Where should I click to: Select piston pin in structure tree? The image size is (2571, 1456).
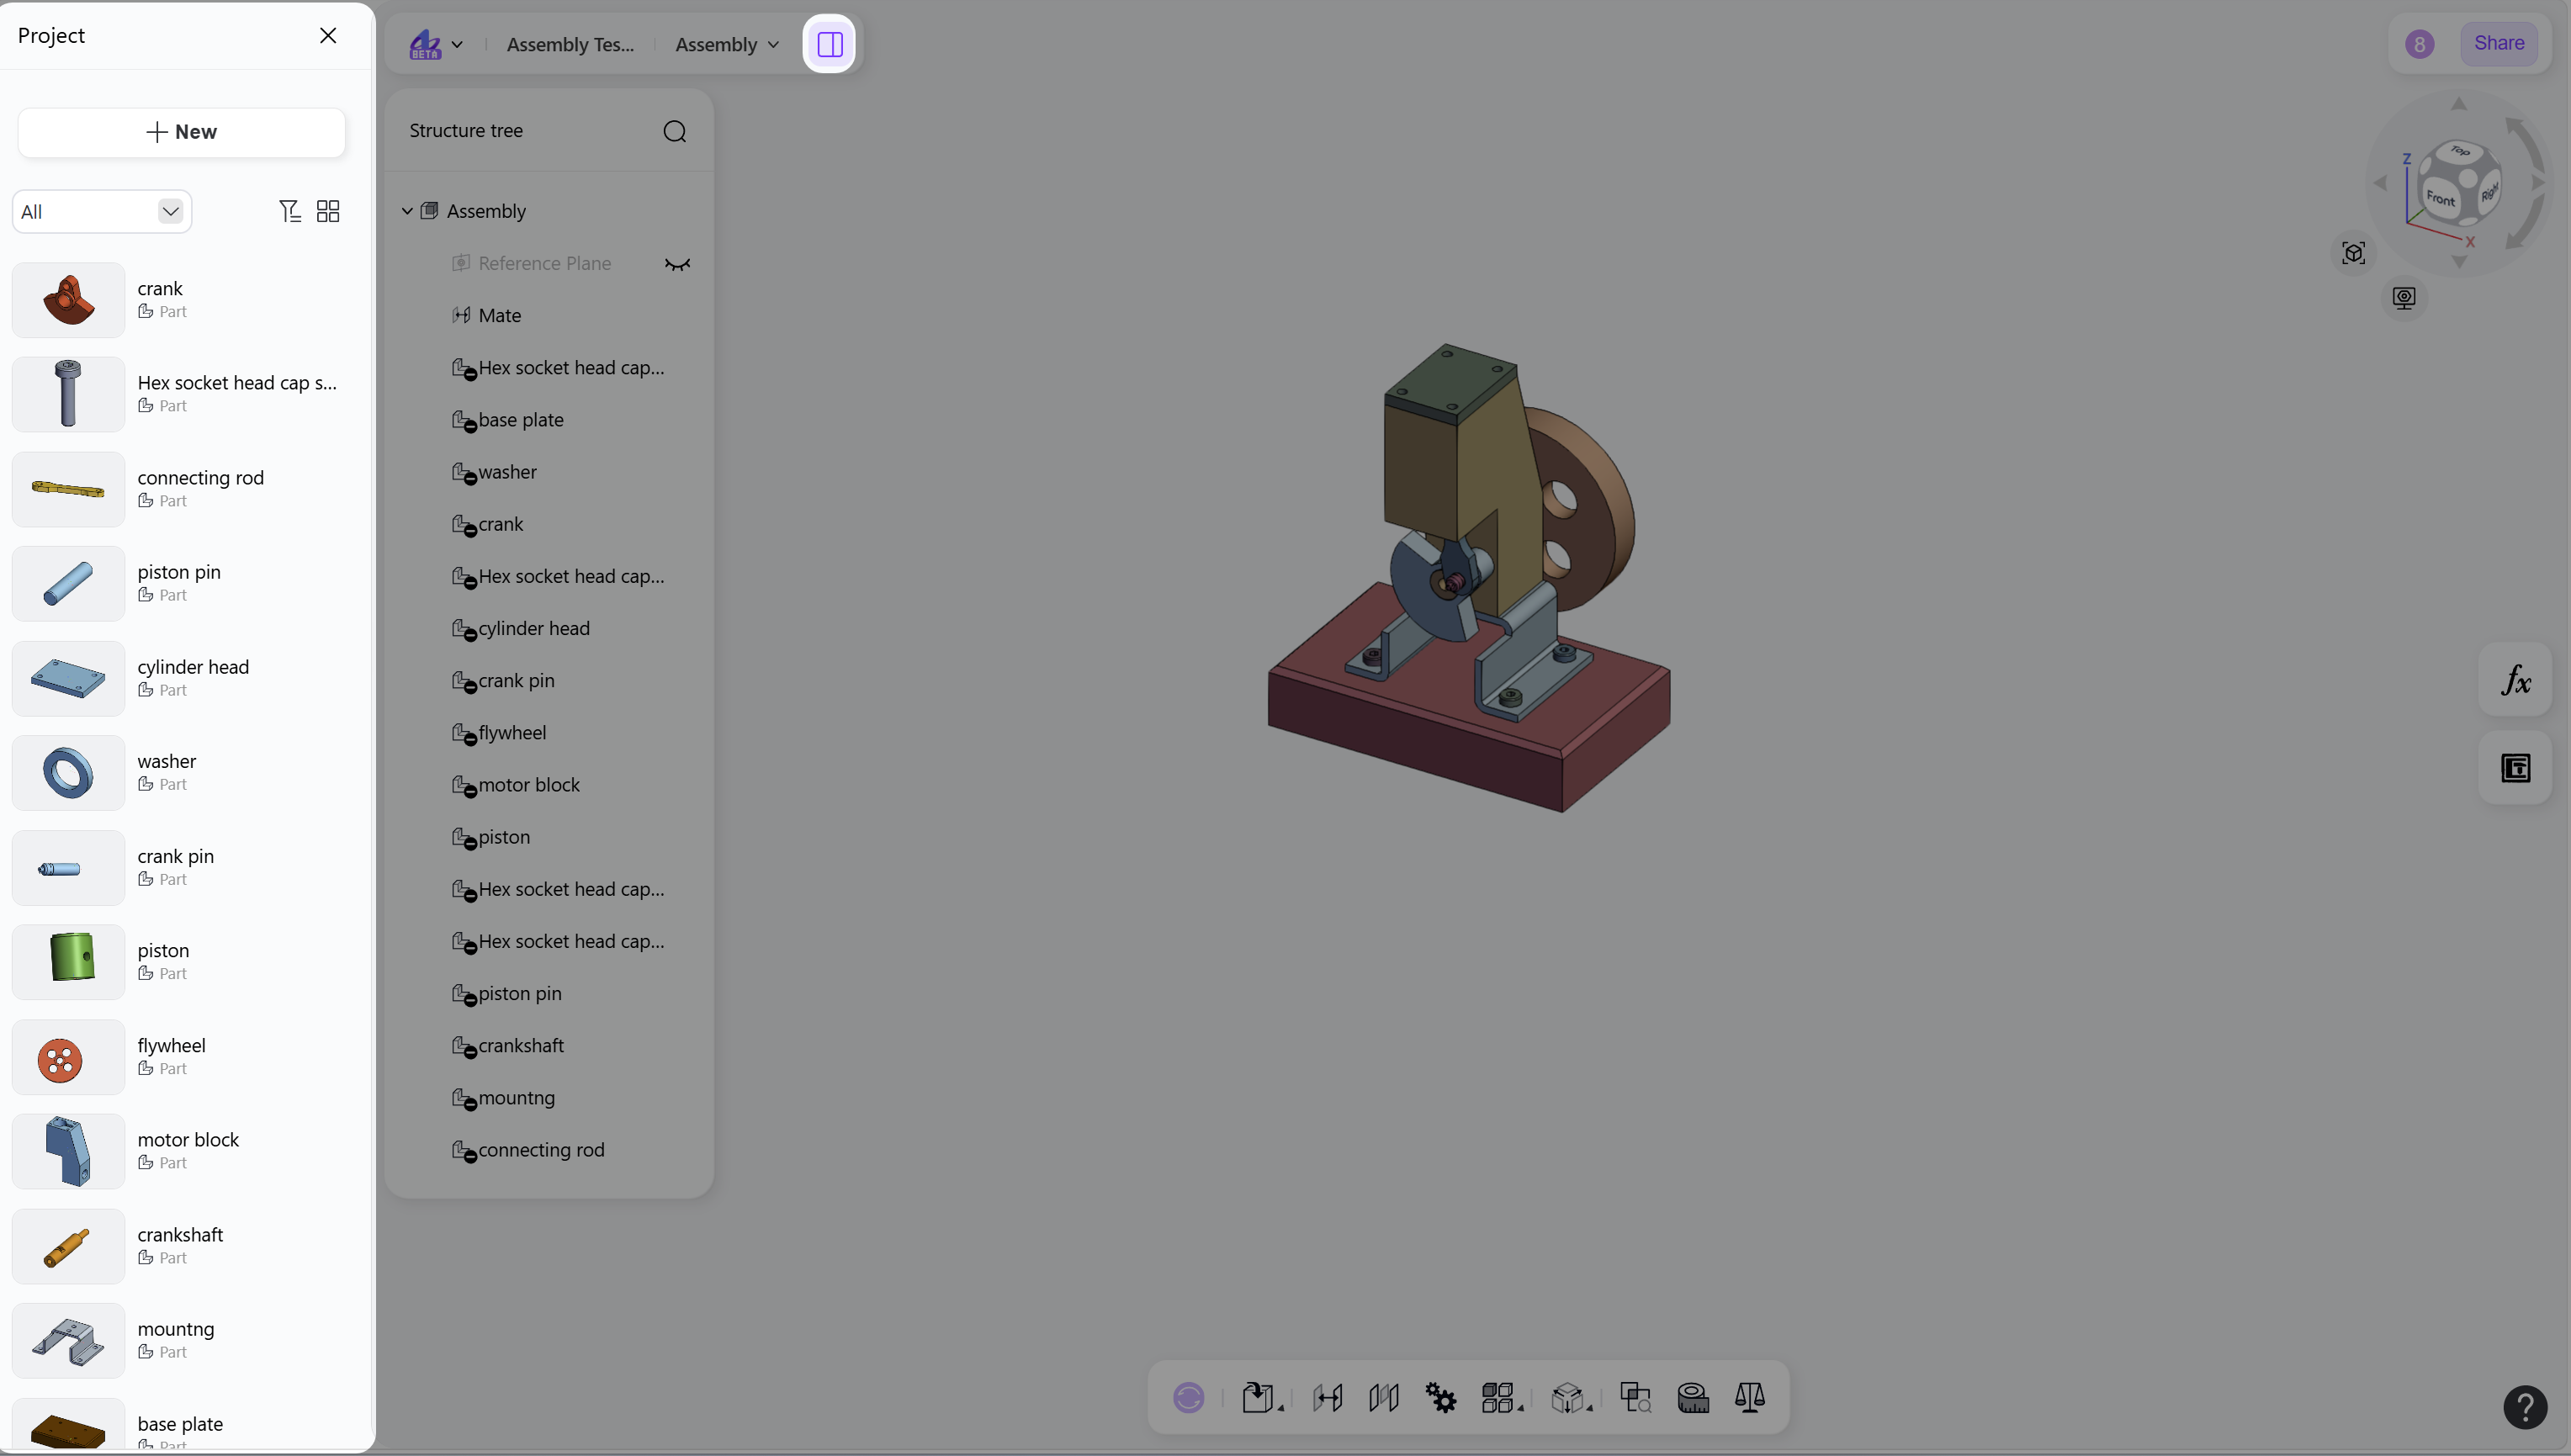click(520, 993)
